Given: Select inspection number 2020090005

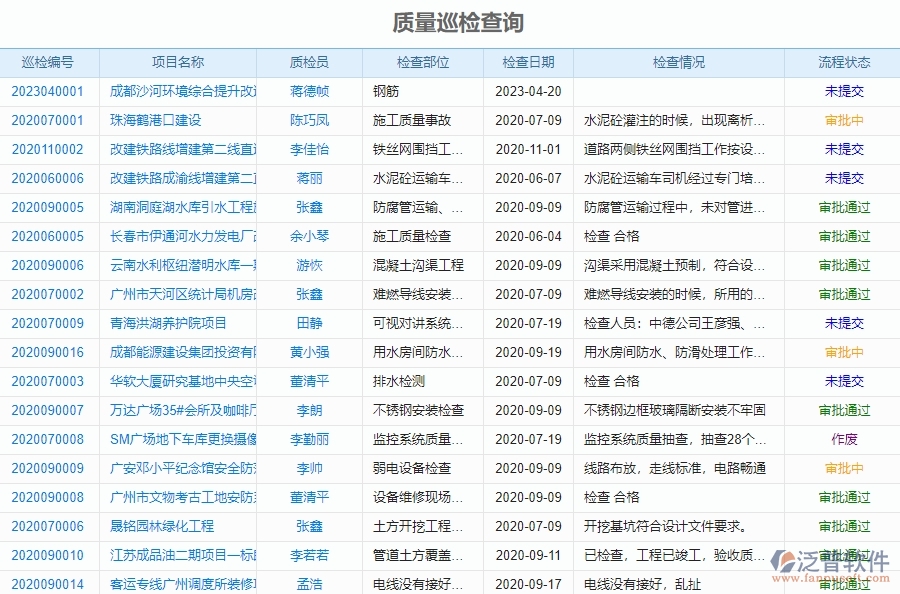Looking at the screenshot, I should point(50,206).
